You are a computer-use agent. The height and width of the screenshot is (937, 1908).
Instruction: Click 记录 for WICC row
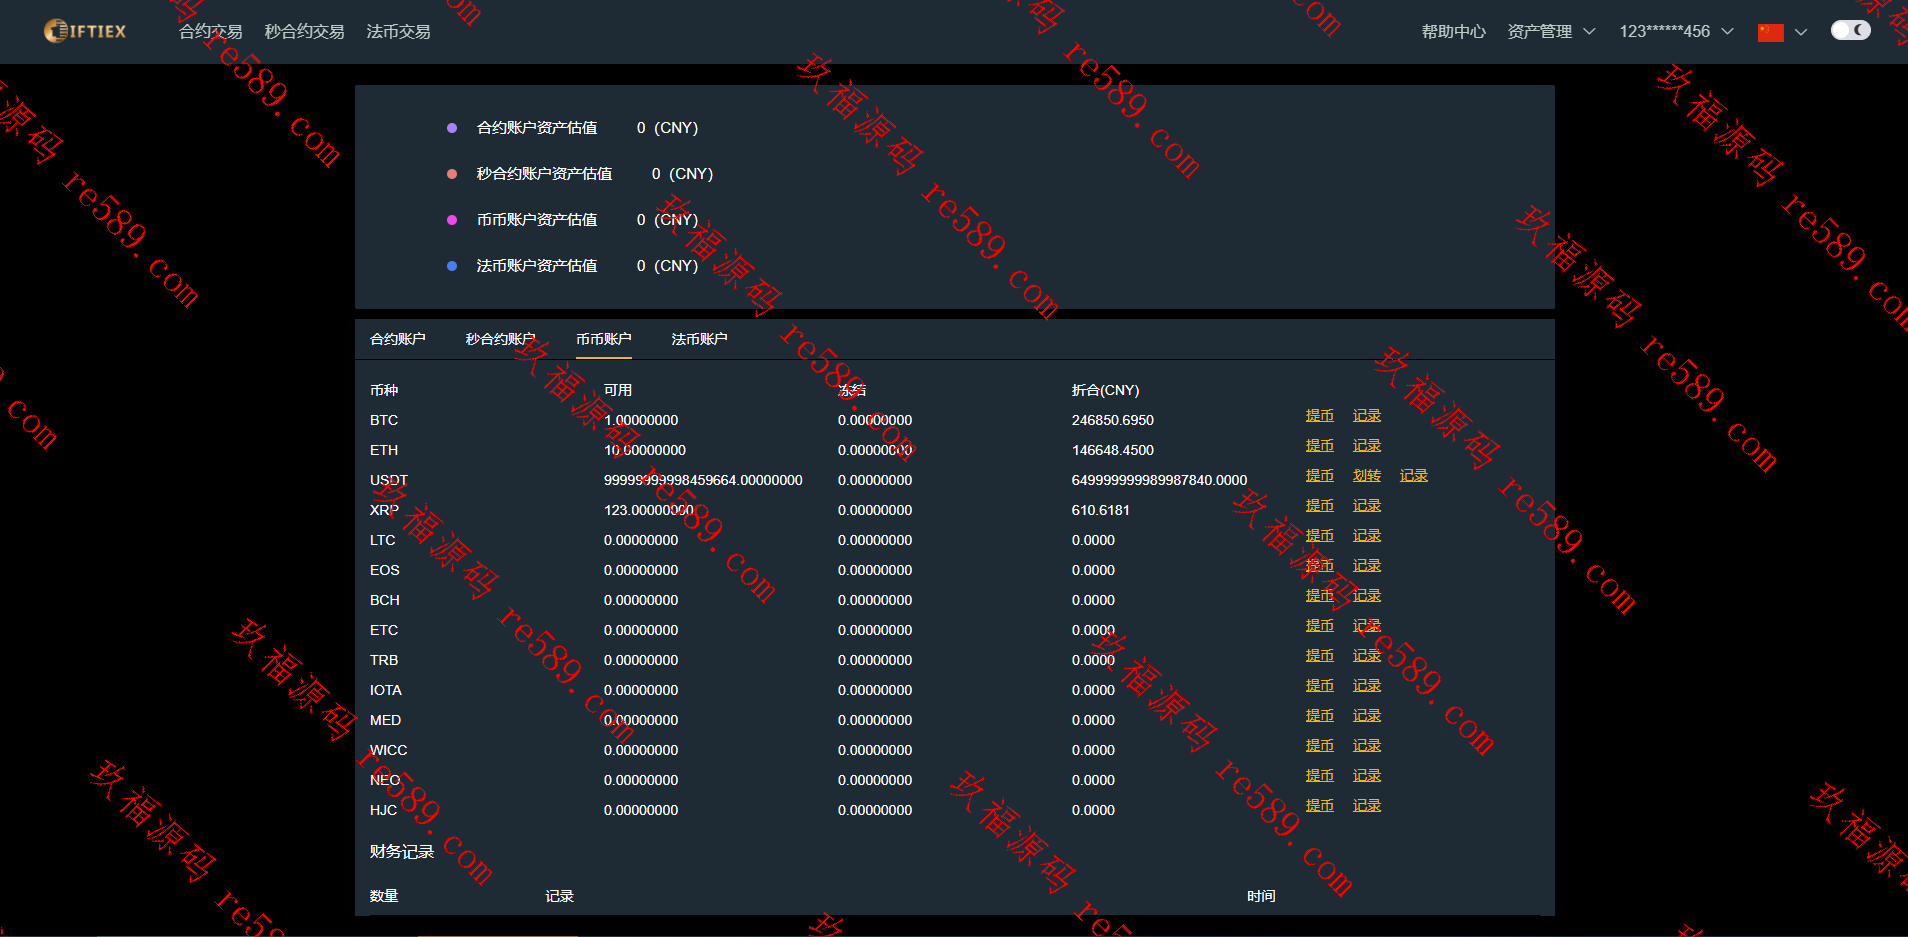click(1367, 745)
